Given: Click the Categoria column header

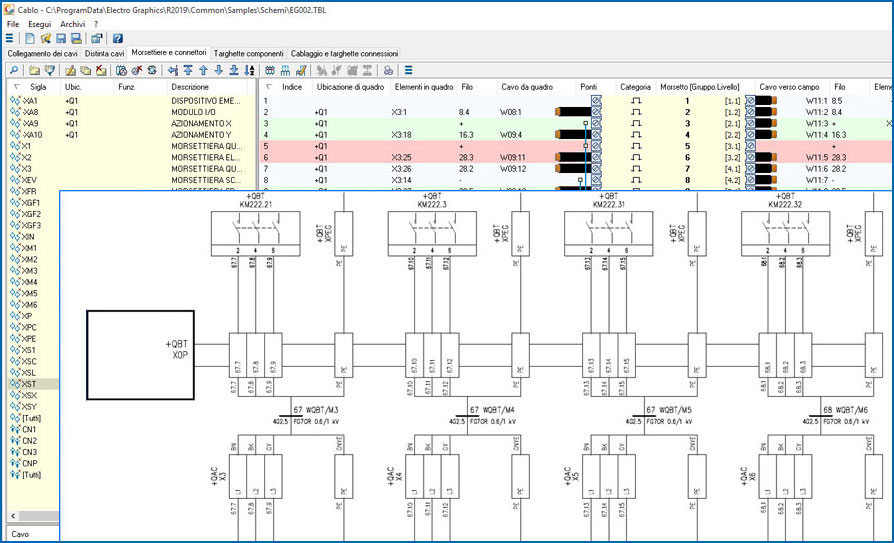Looking at the screenshot, I should pos(635,87).
